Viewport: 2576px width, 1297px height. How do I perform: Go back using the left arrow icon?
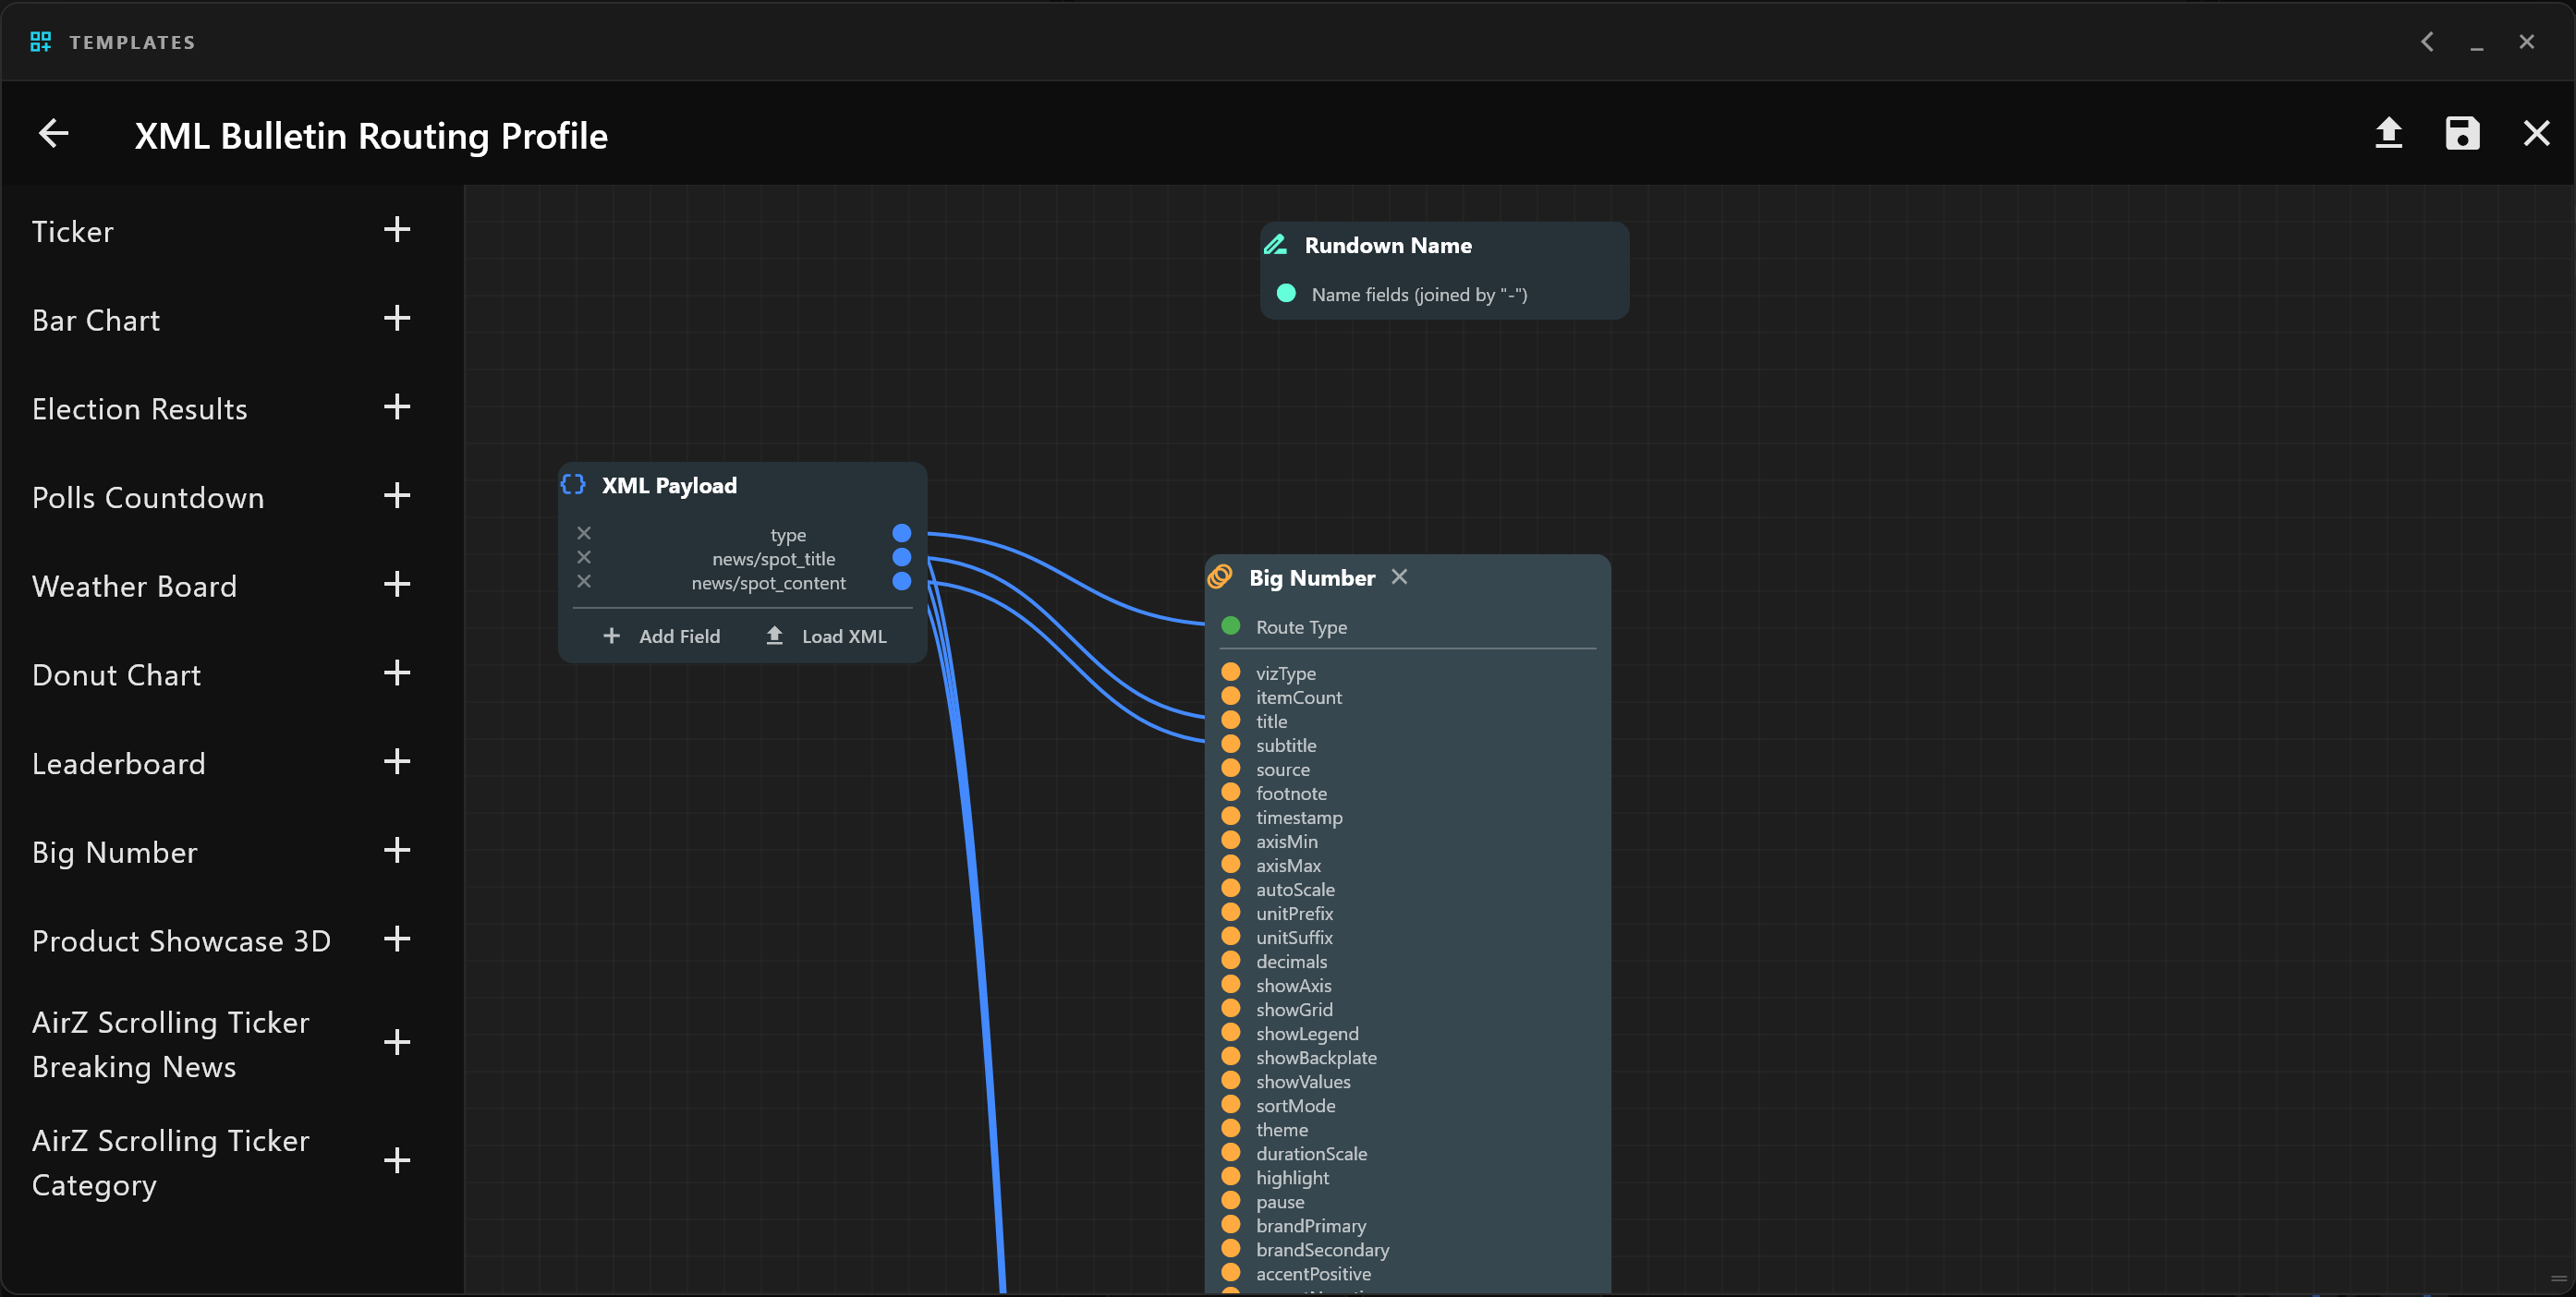pyautogui.click(x=53, y=133)
